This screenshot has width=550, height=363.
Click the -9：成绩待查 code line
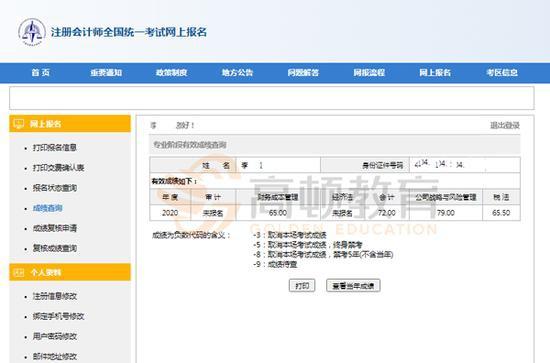pyautogui.click(x=275, y=264)
